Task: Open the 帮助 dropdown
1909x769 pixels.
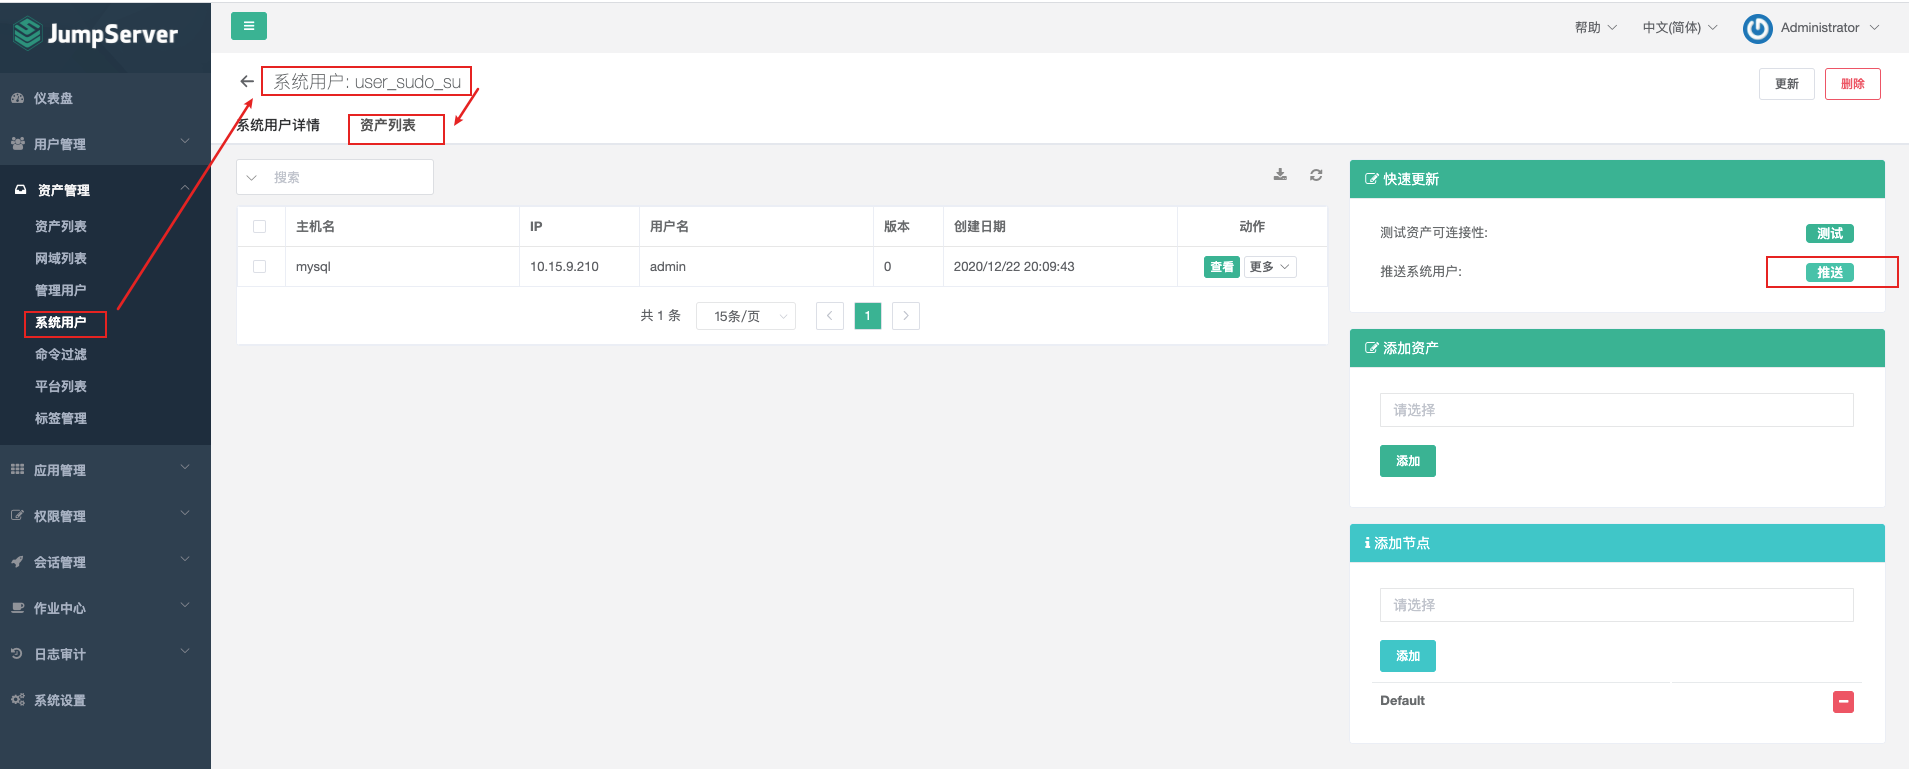Action: coord(1596,28)
